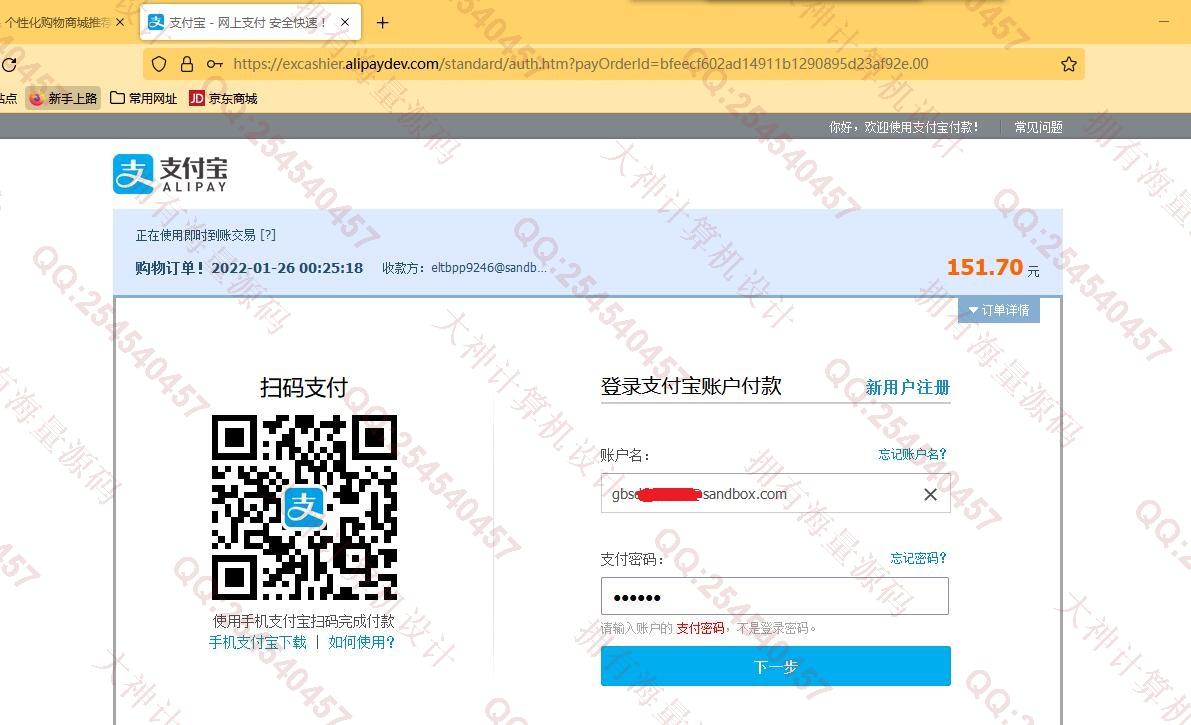Click the shield tracking protection icon

tap(159, 64)
